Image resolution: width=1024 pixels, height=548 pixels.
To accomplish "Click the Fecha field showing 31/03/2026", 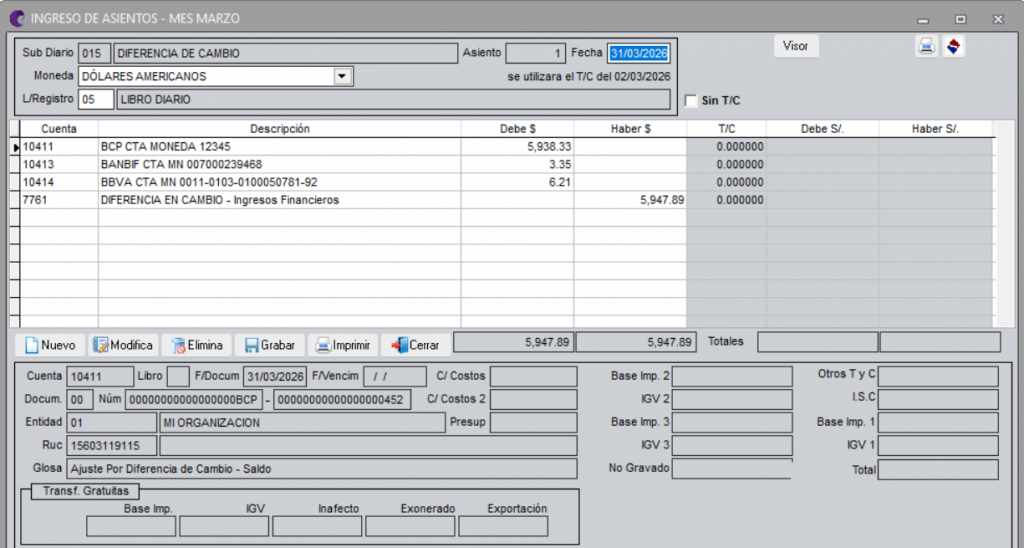I will coord(639,54).
